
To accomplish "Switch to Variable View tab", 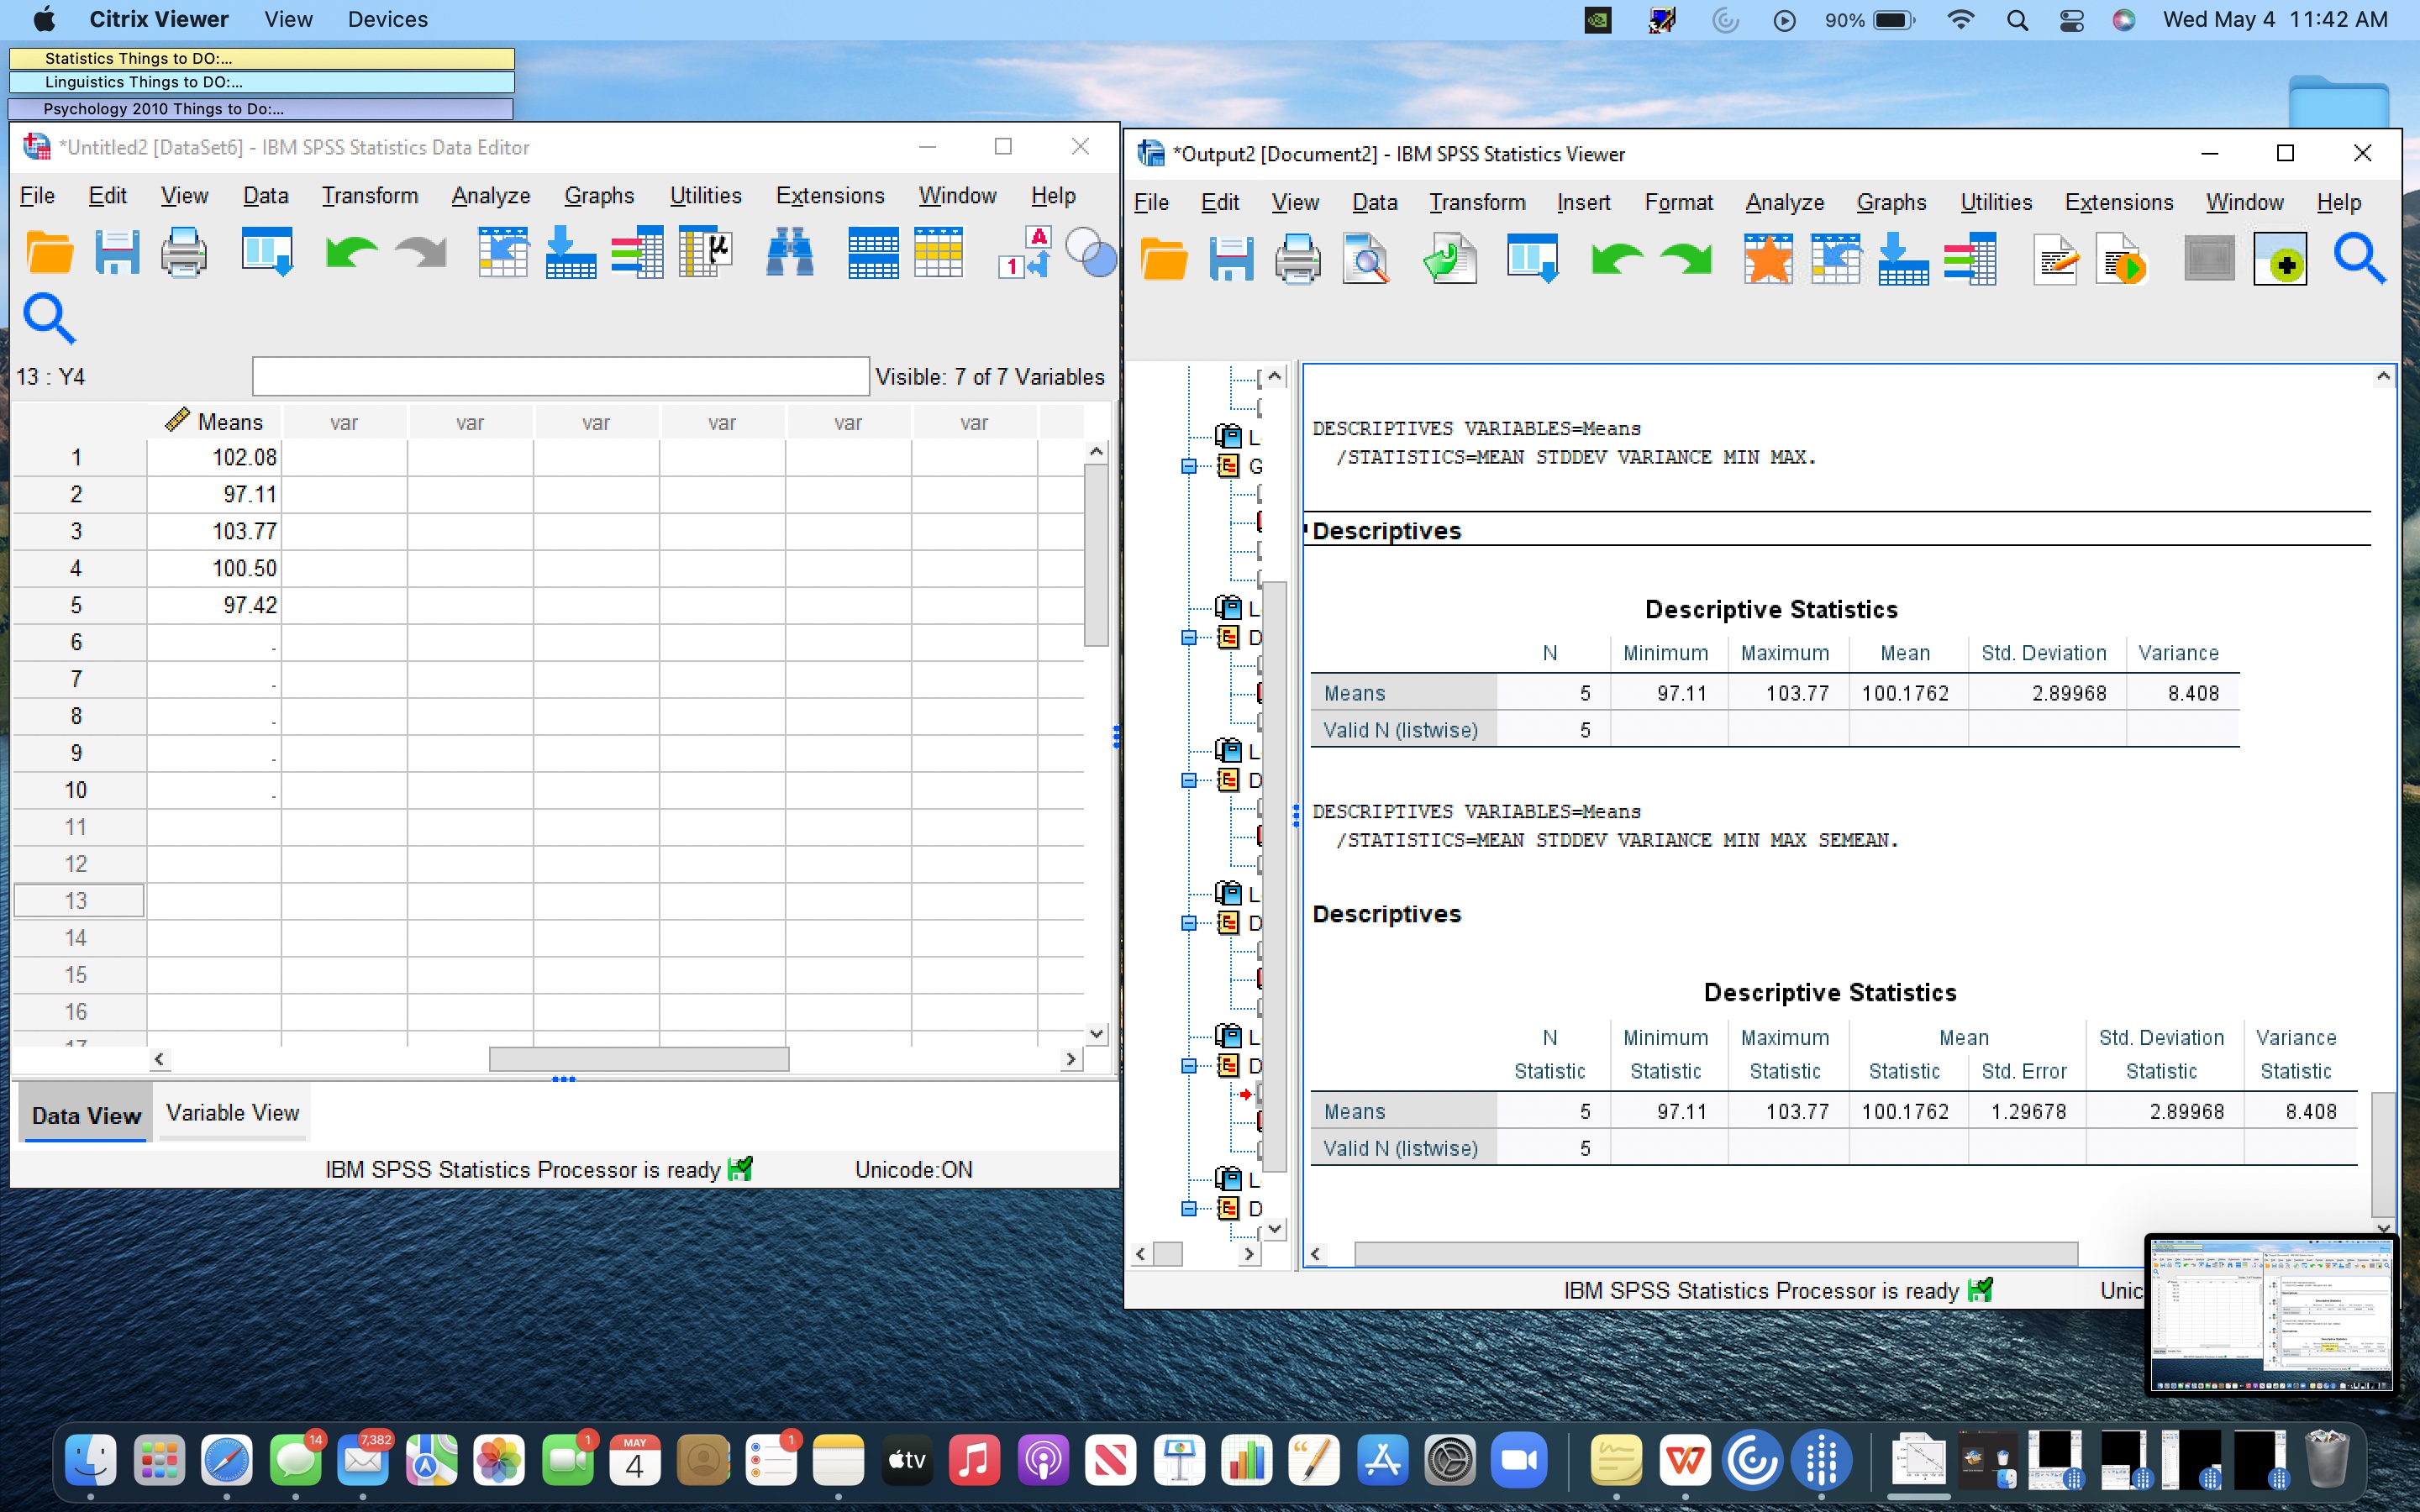I will [x=232, y=1113].
